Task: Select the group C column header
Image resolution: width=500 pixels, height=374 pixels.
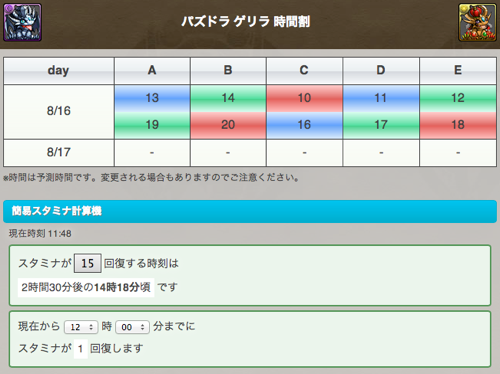Action: click(304, 71)
